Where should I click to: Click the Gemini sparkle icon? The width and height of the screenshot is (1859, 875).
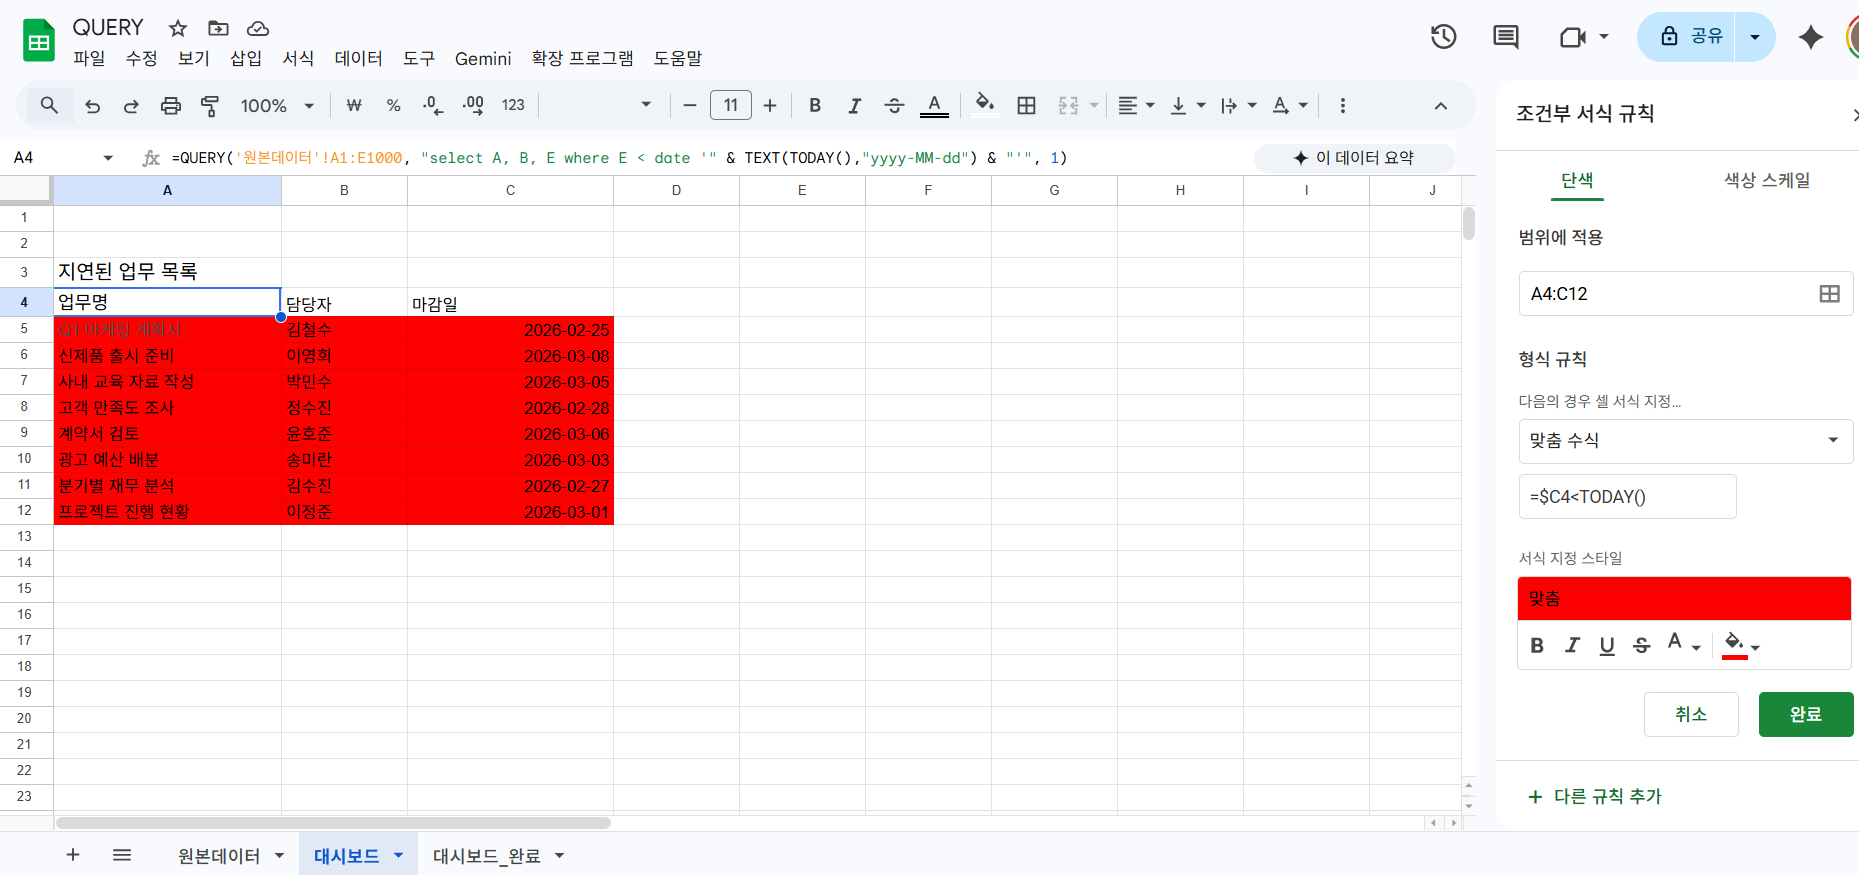click(1810, 37)
